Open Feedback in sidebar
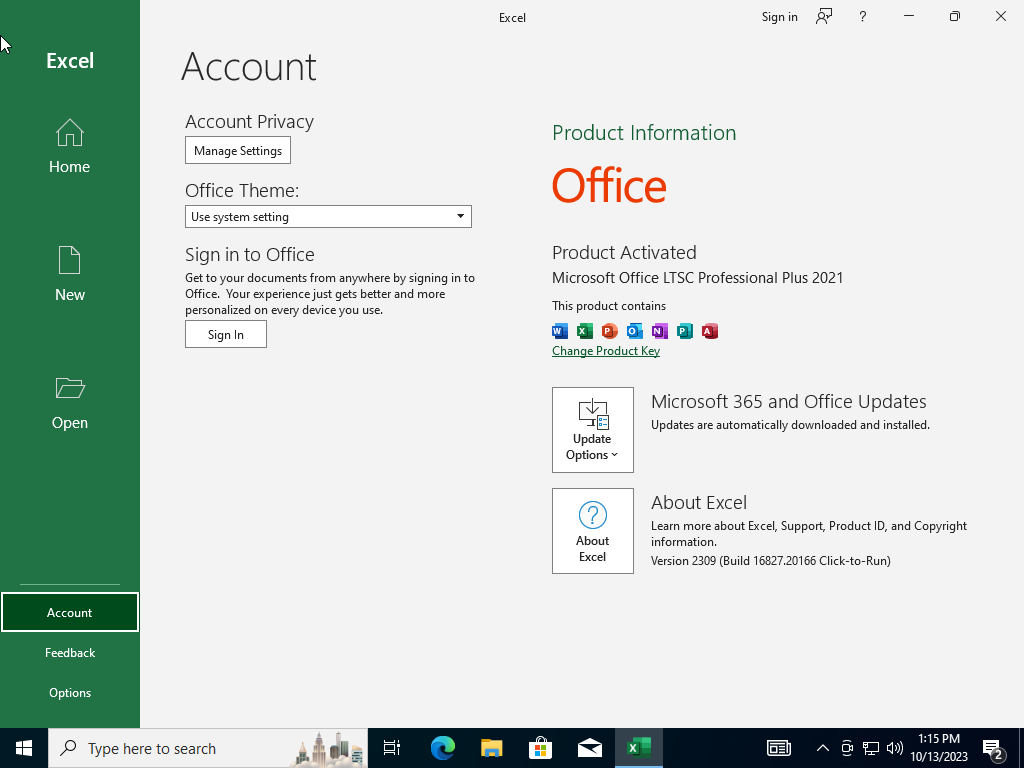 point(69,652)
